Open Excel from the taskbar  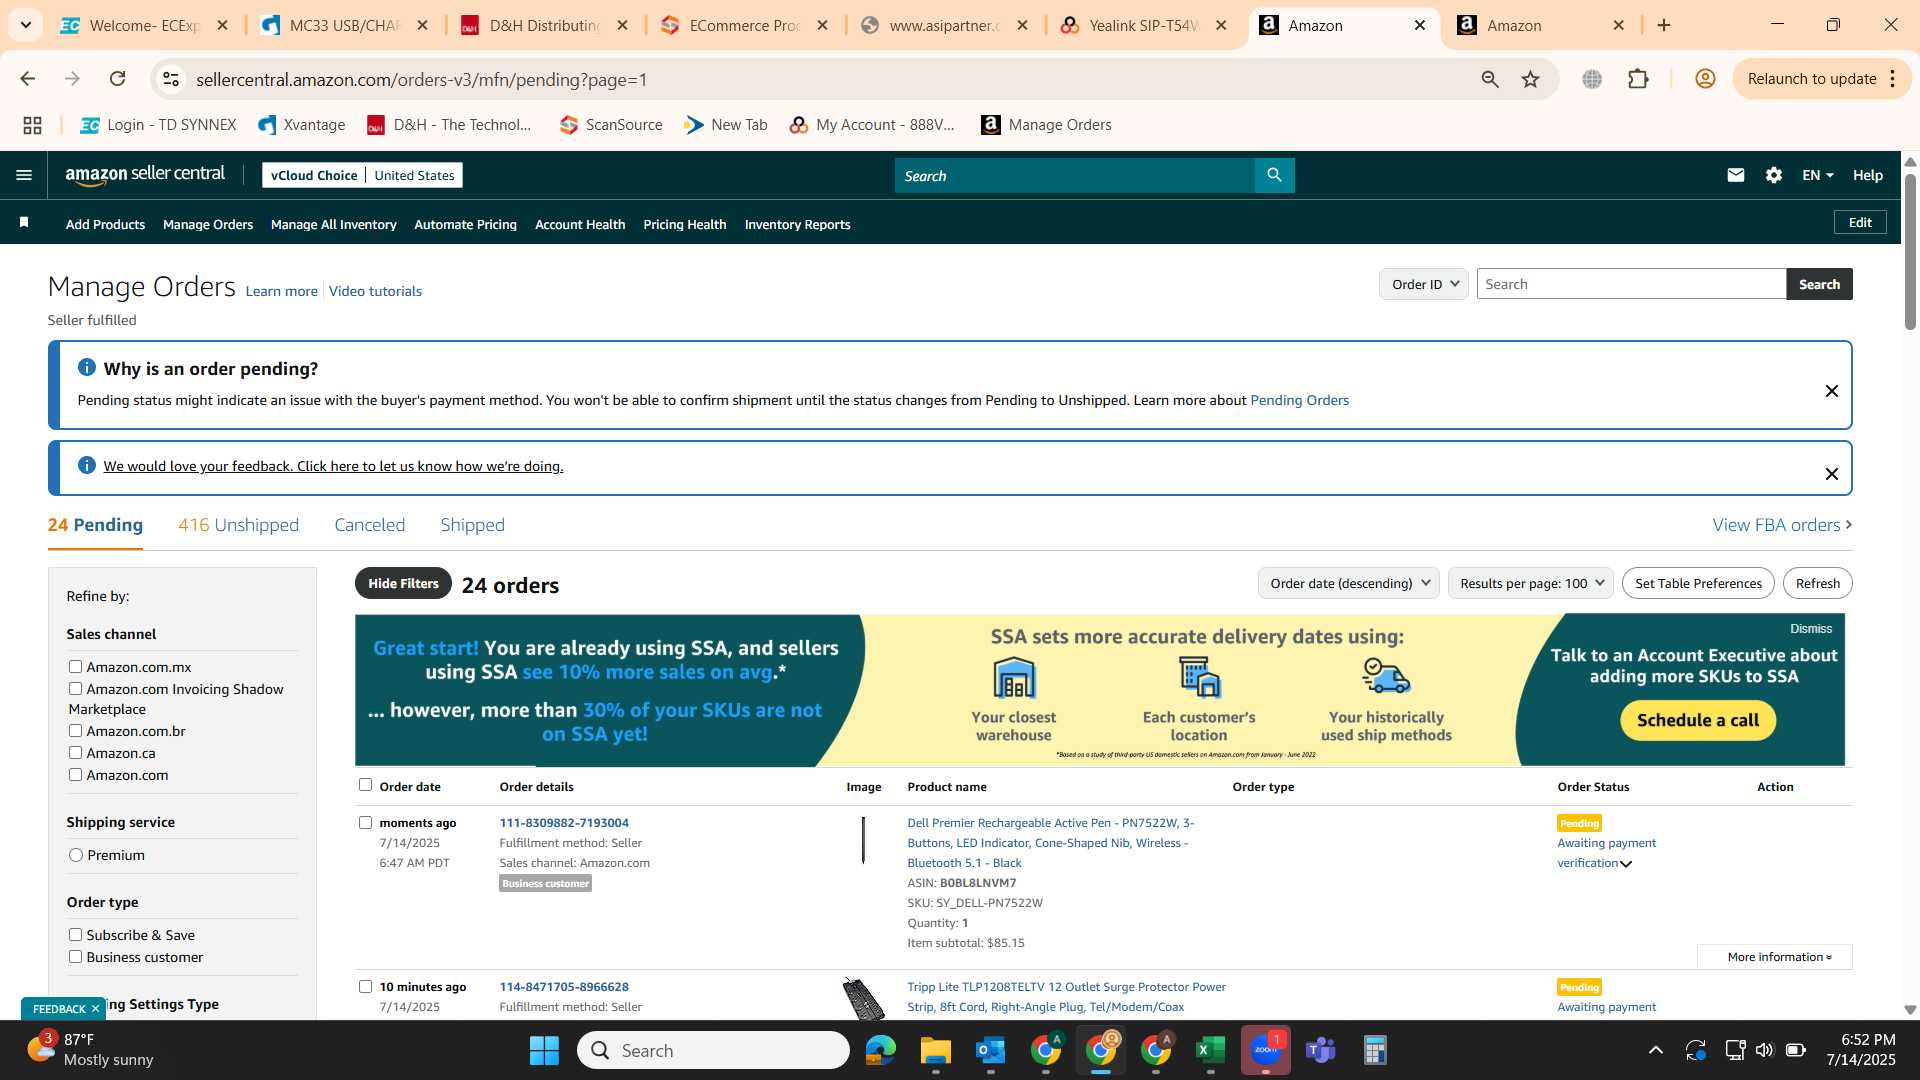pyautogui.click(x=1210, y=1050)
